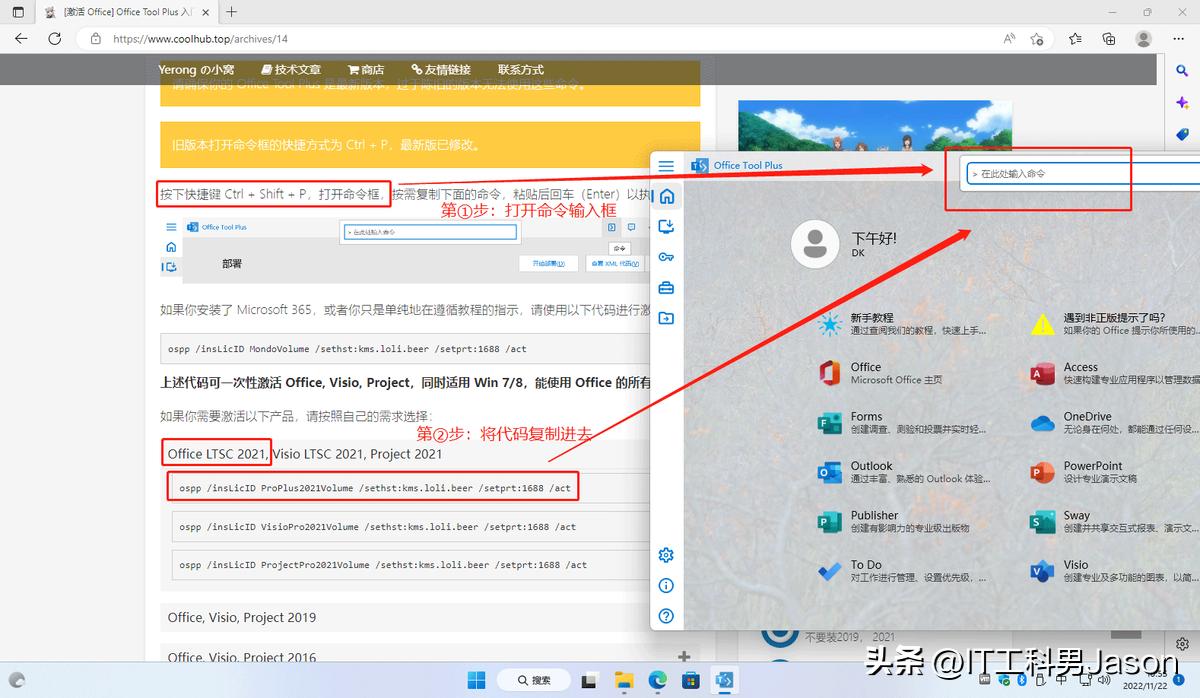The height and width of the screenshot is (698, 1200).
Task: Open Toolbox briefcase icon in Office Tool Plus sidebar
Action: pos(666,288)
